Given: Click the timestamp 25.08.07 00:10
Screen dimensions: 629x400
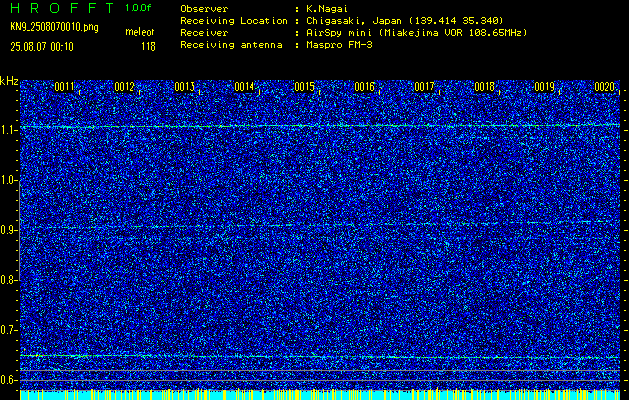Looking at the screenshot, I should coord(42,47).
